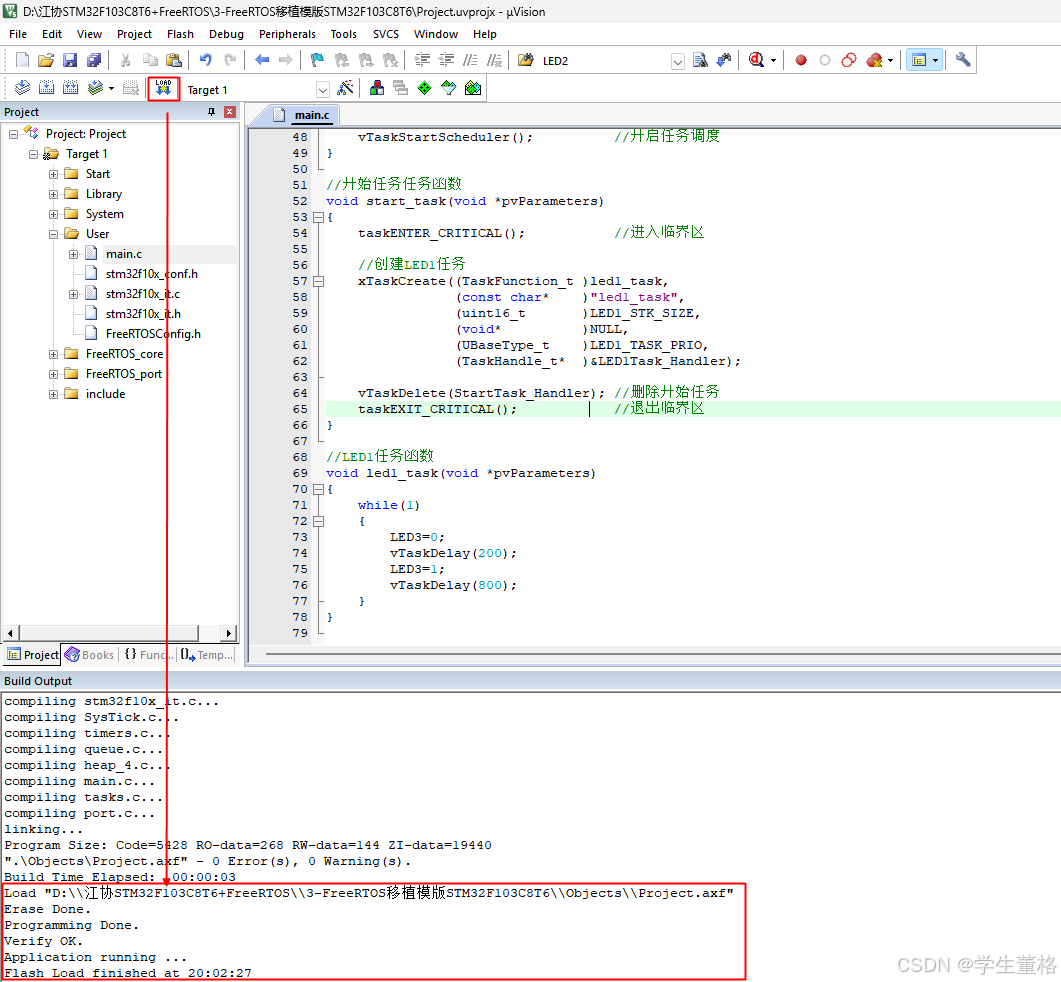Cut selection with the scissors icon

125,60
